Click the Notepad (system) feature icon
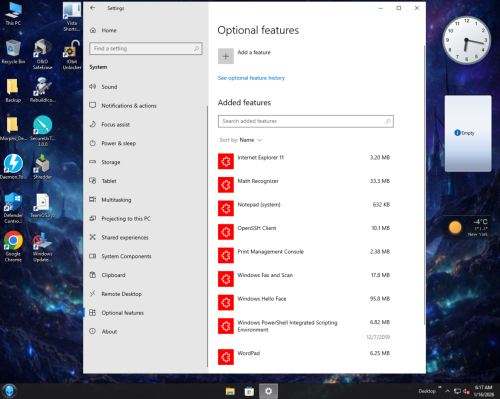The image size is (500, 399). (226, 208)
